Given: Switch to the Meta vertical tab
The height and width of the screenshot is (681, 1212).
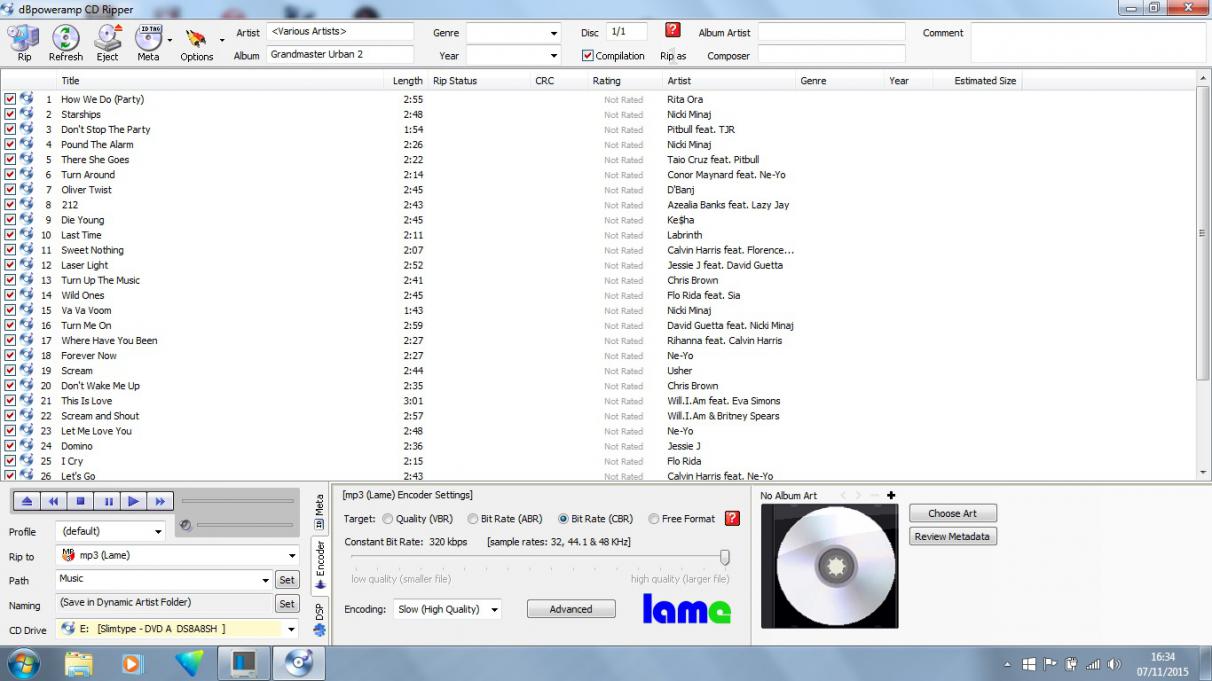Looking at the screenshot, I should [319, 510].
